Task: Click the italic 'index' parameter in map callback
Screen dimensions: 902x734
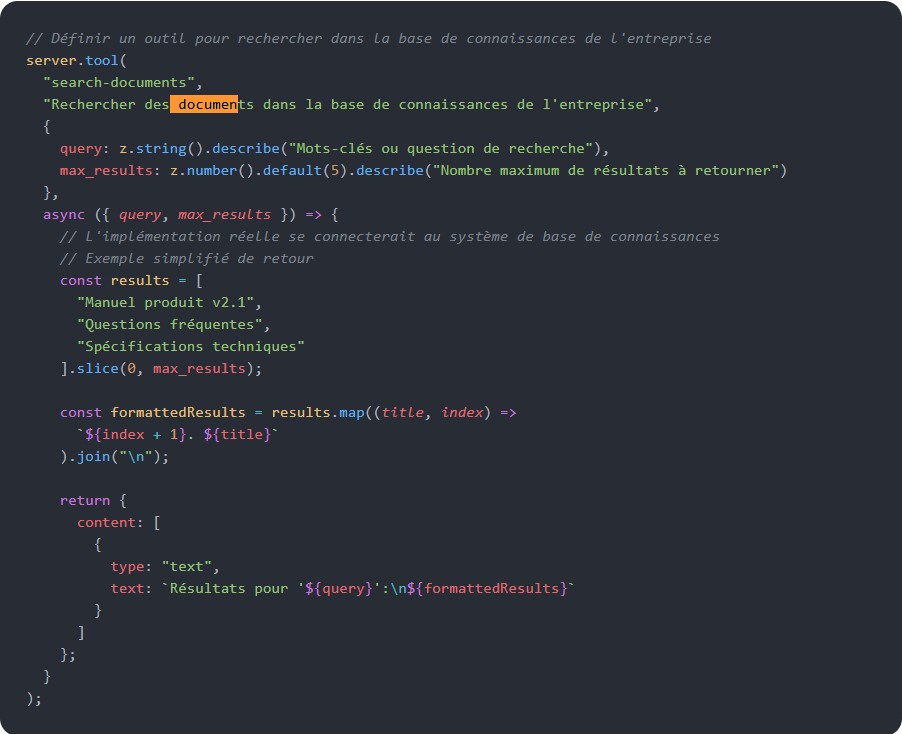Action: [462, 412]
